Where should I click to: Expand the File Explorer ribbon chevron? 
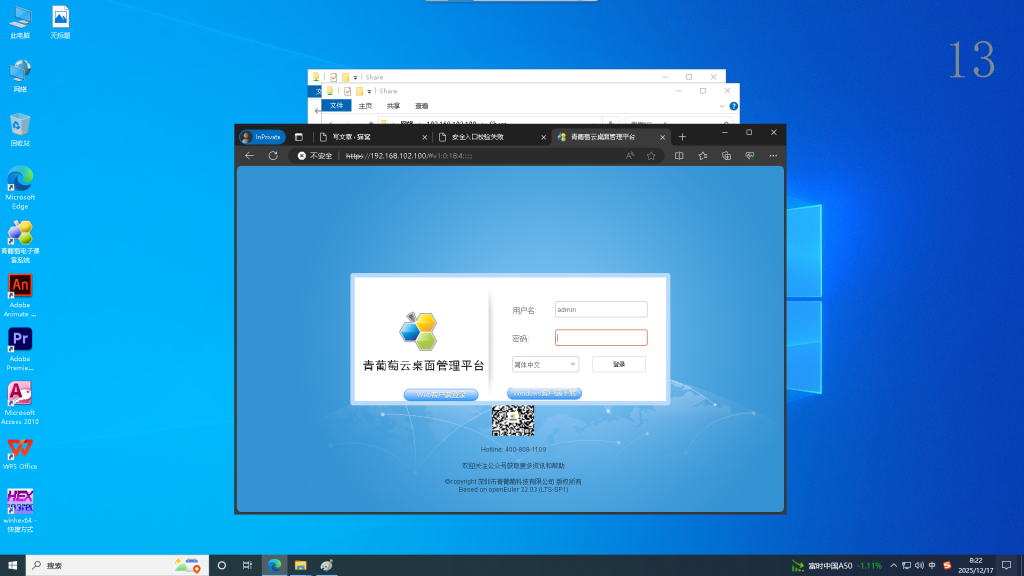pos(722,105)
